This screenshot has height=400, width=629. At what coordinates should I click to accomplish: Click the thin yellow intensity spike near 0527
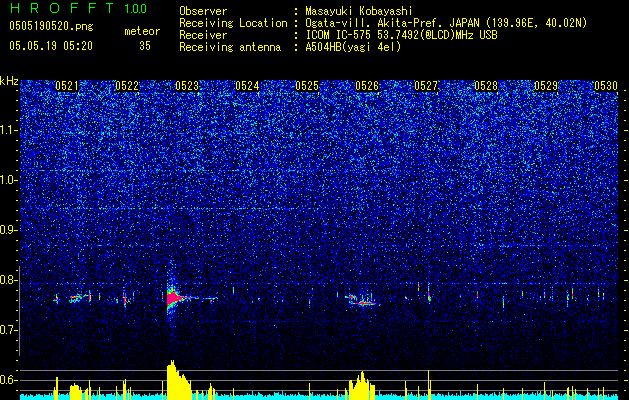(428, 384)
